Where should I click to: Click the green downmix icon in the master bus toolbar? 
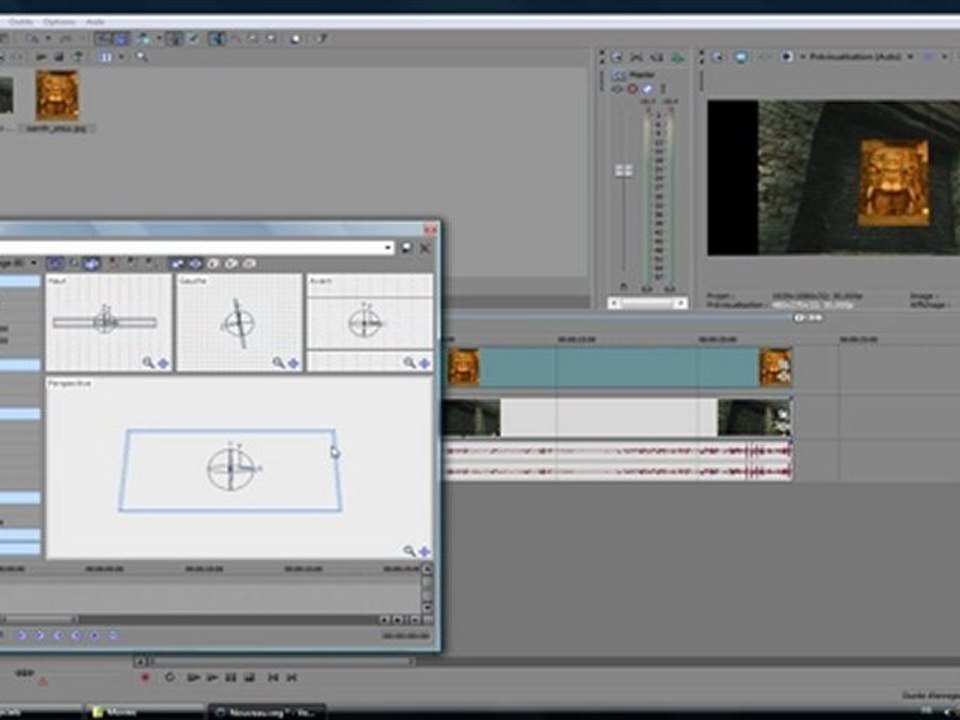click(677, 58)
